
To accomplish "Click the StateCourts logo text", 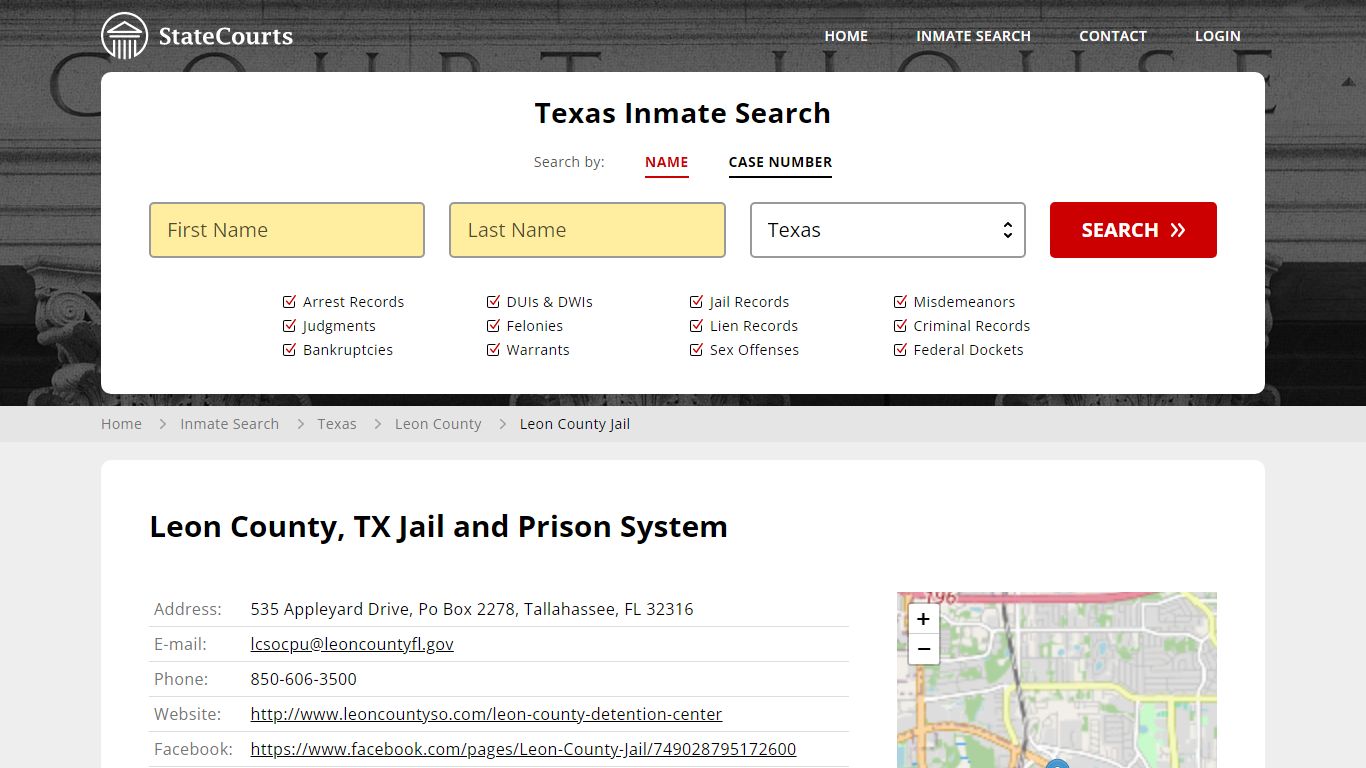I will click(x=226, y=37).
